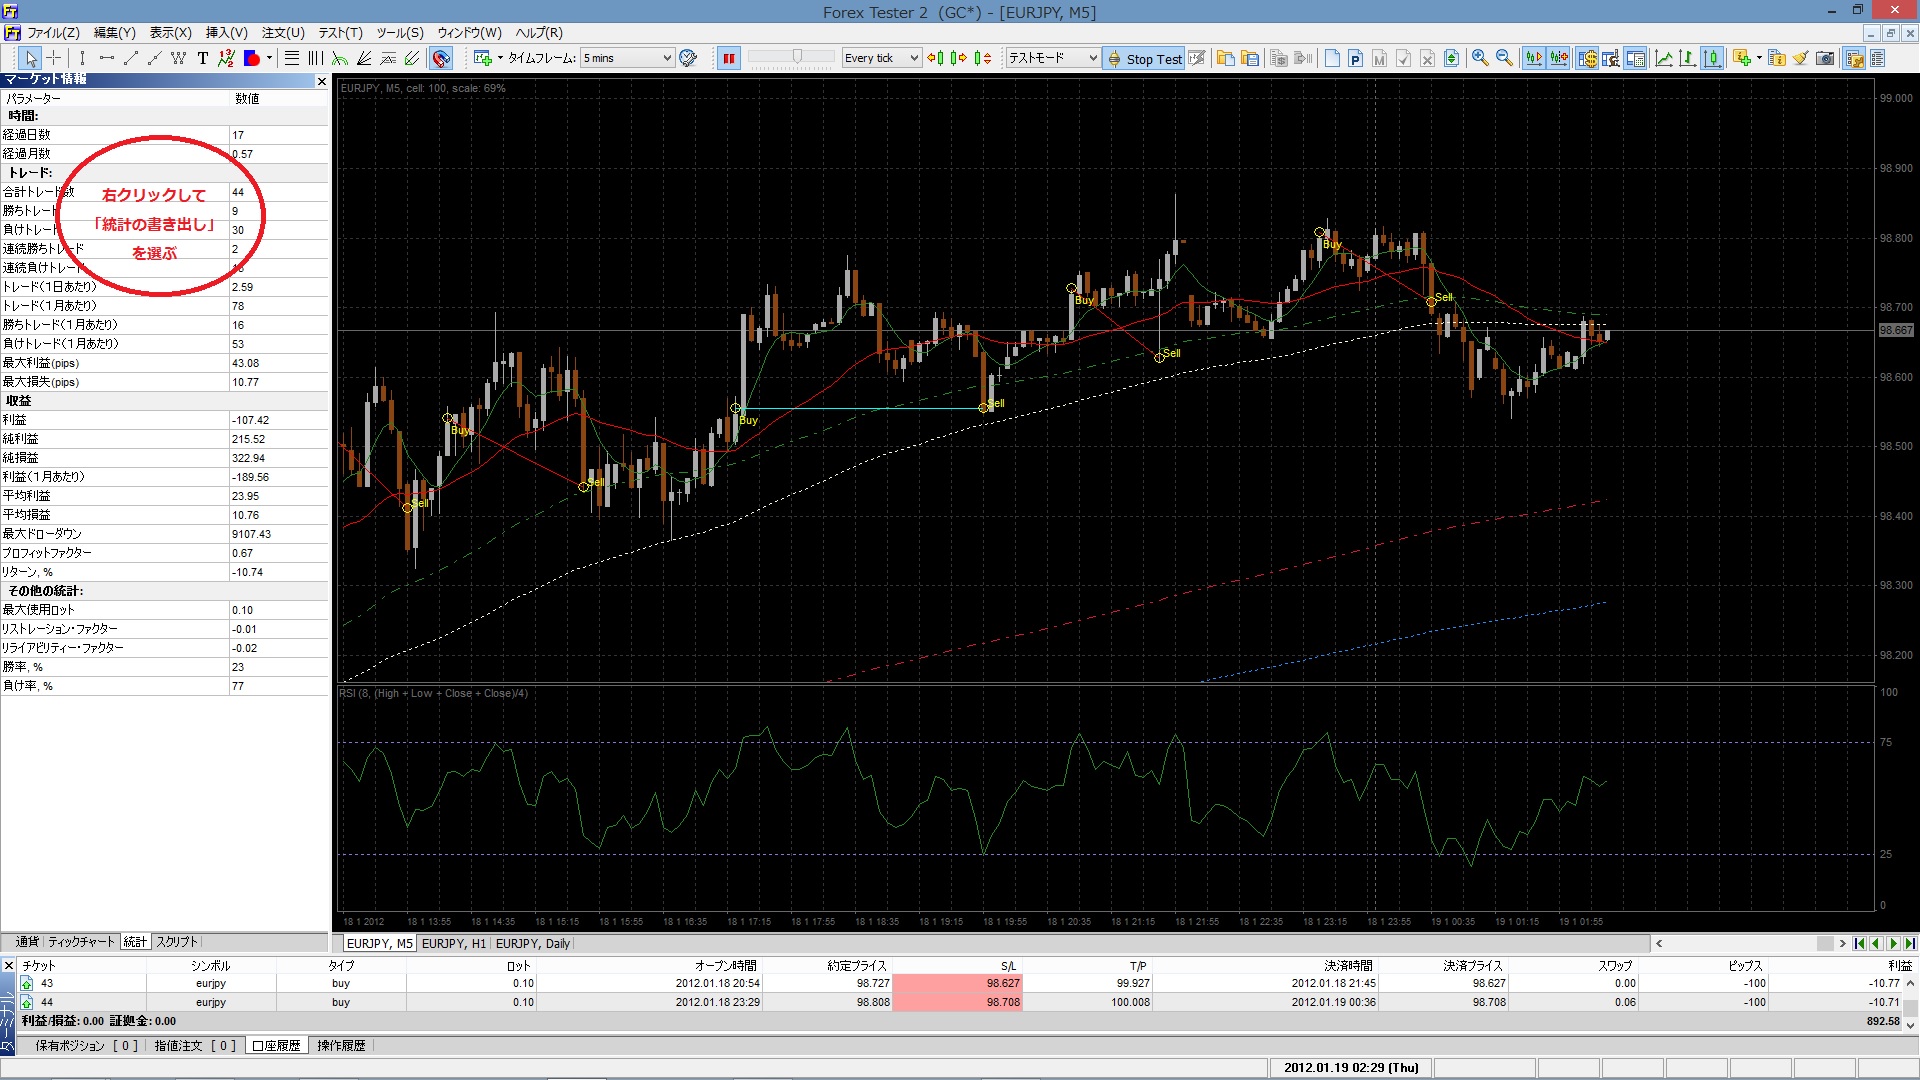Select the ray line tool

[x=155, y=58]
